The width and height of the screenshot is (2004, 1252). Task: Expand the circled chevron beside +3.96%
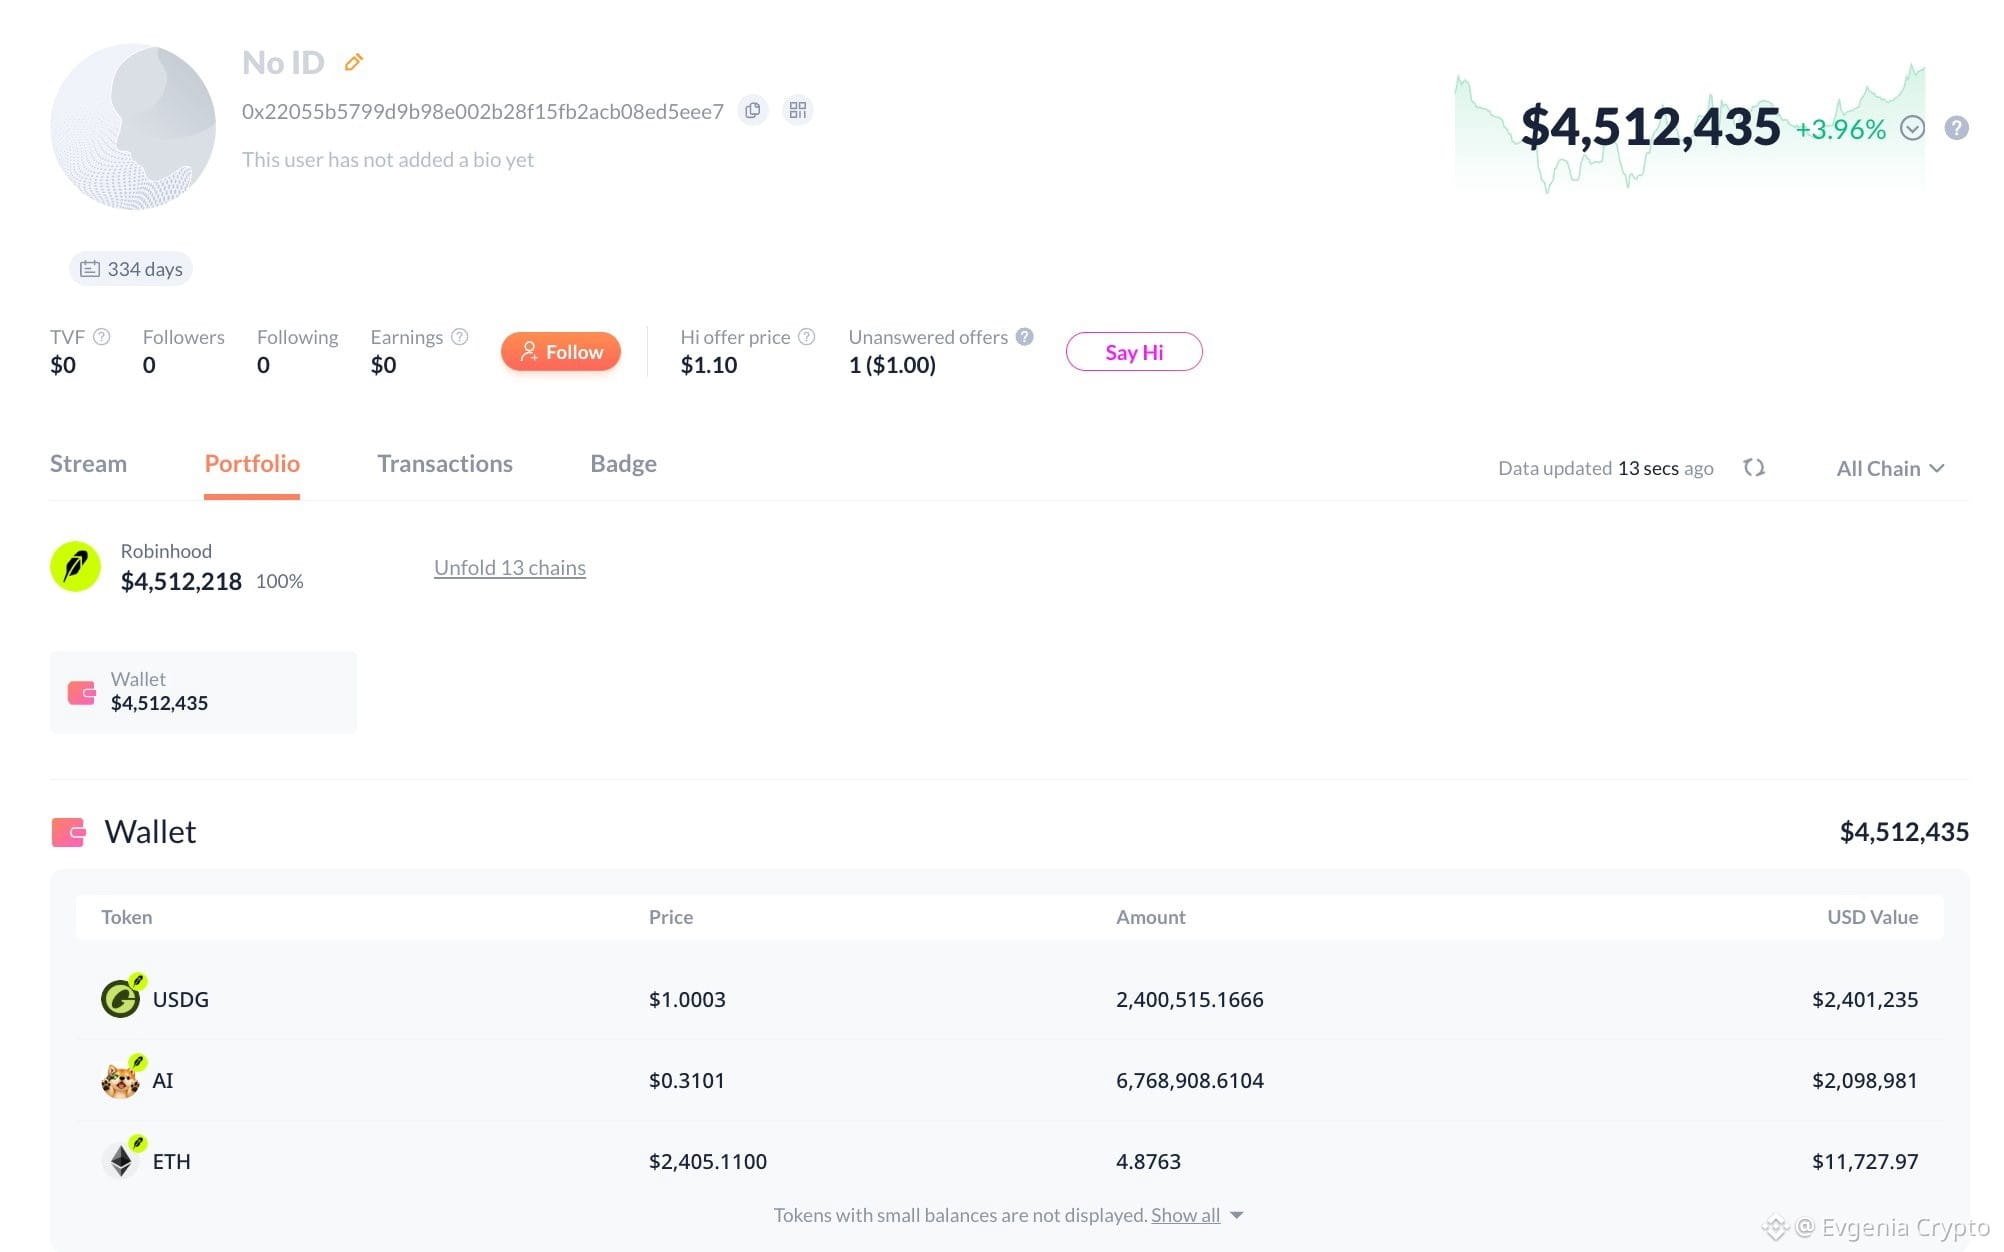pyautogui.click(x=1912, y=128)
